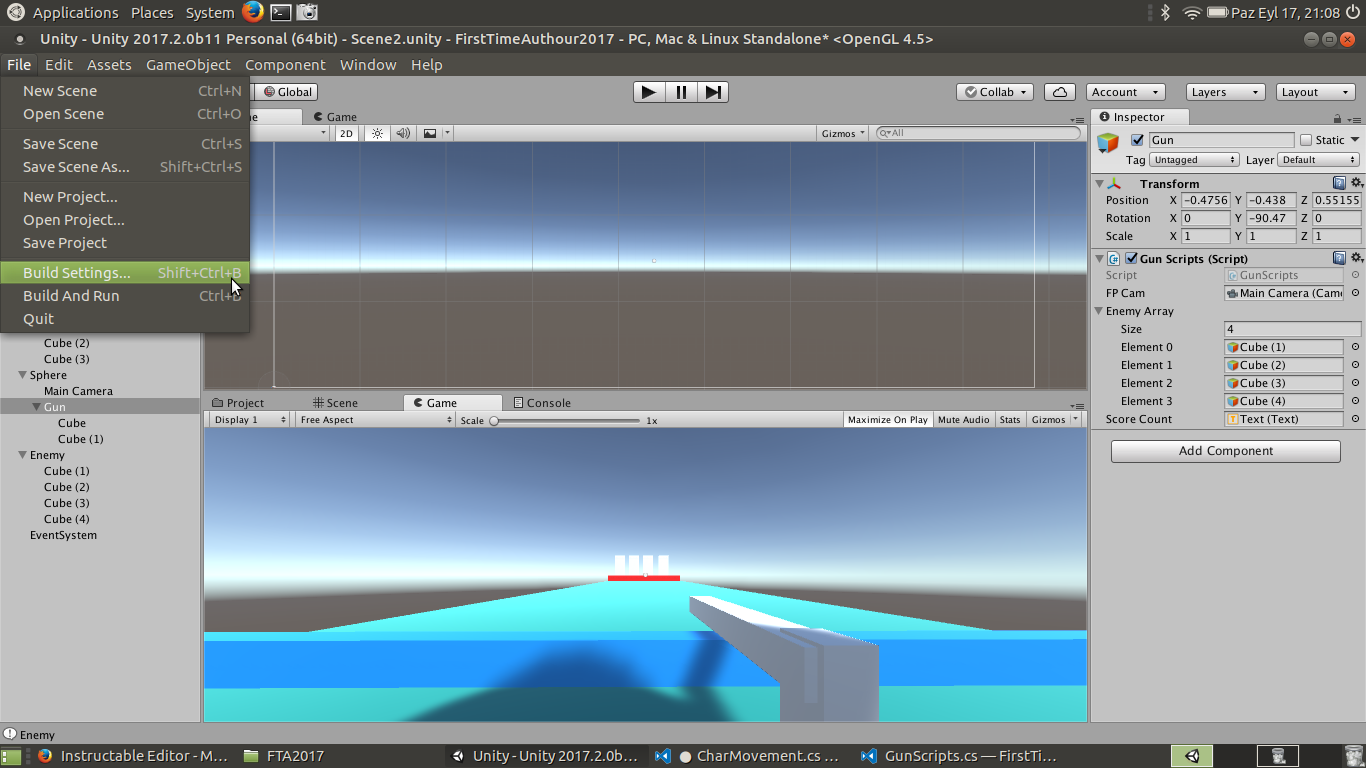Collapse the Enemy Array foldout
1366x768 pixels.
tap(1100, 311)
